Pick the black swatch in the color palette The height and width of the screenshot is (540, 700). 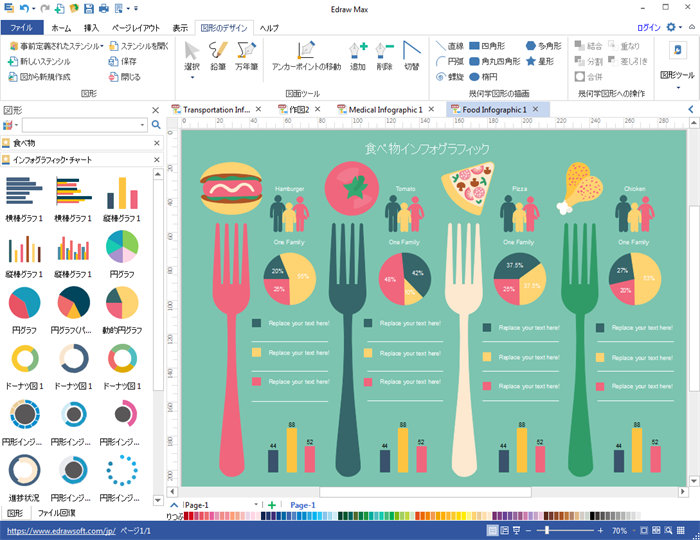[592, 516]
